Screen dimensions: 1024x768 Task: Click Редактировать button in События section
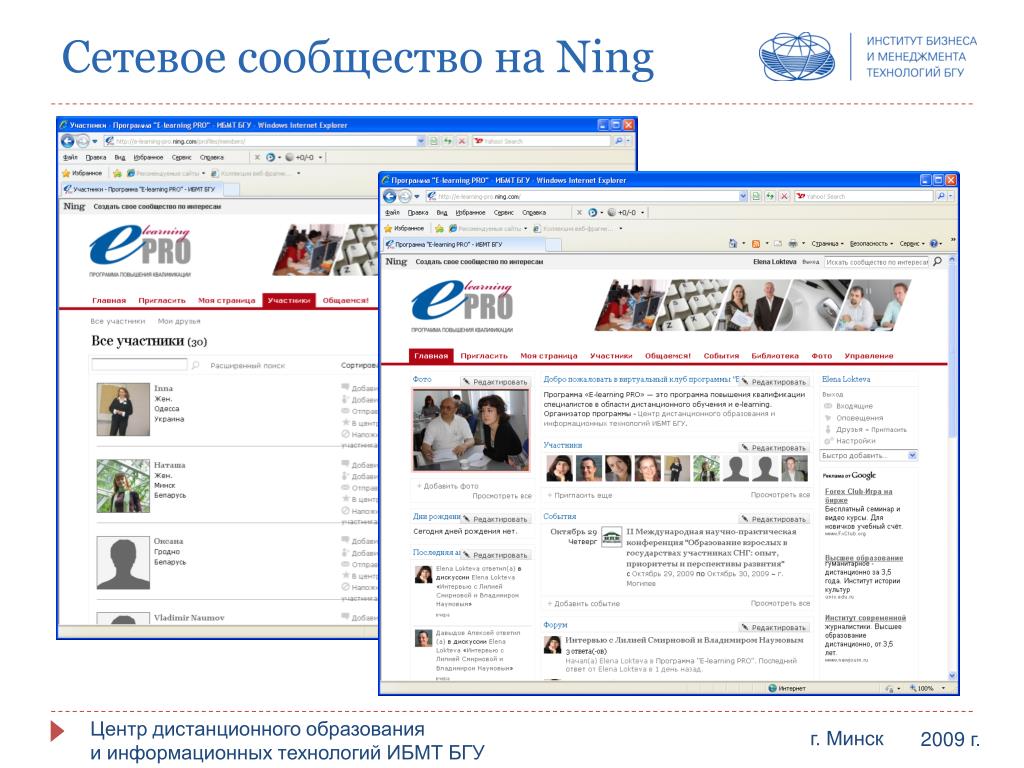click(775, 519)
